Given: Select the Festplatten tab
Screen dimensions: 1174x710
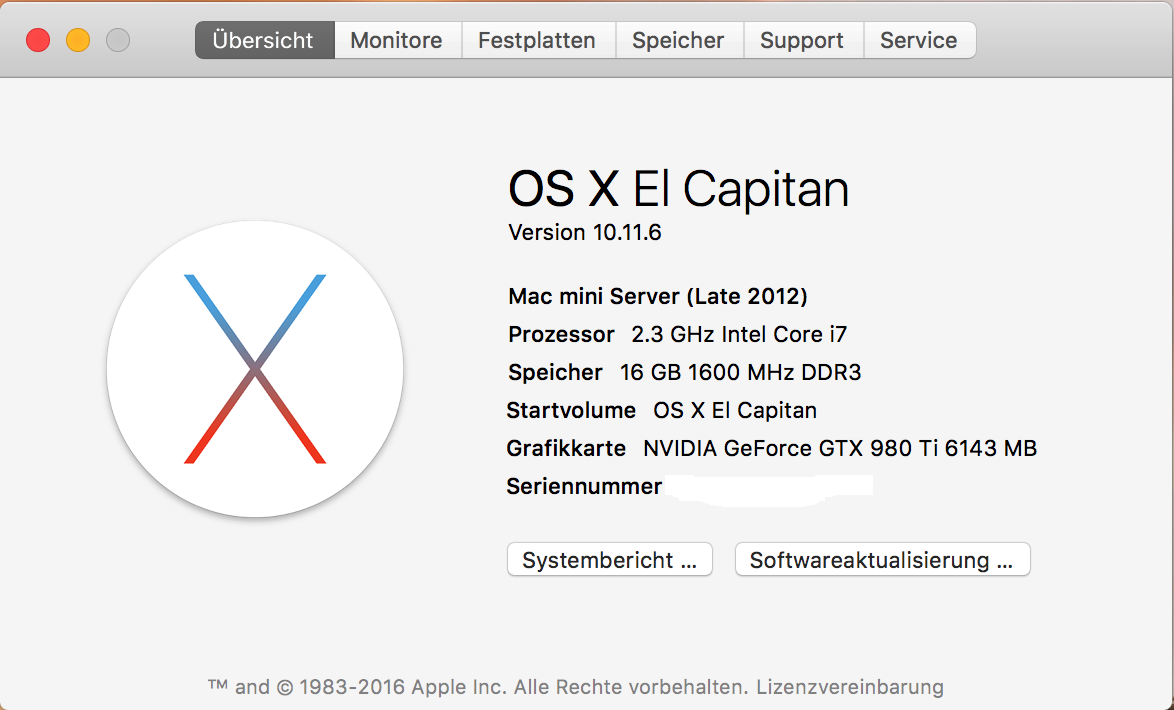Looking at the screenshot, I should click(x=537, y=41).
